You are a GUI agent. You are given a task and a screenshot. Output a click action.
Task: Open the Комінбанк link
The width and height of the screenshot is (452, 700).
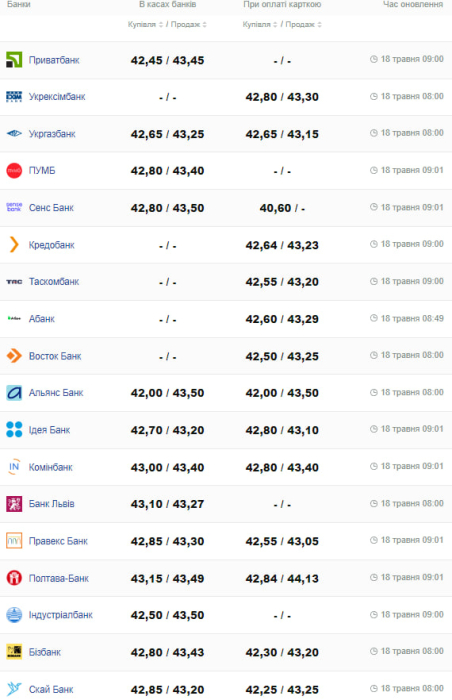tap(50, 467)
